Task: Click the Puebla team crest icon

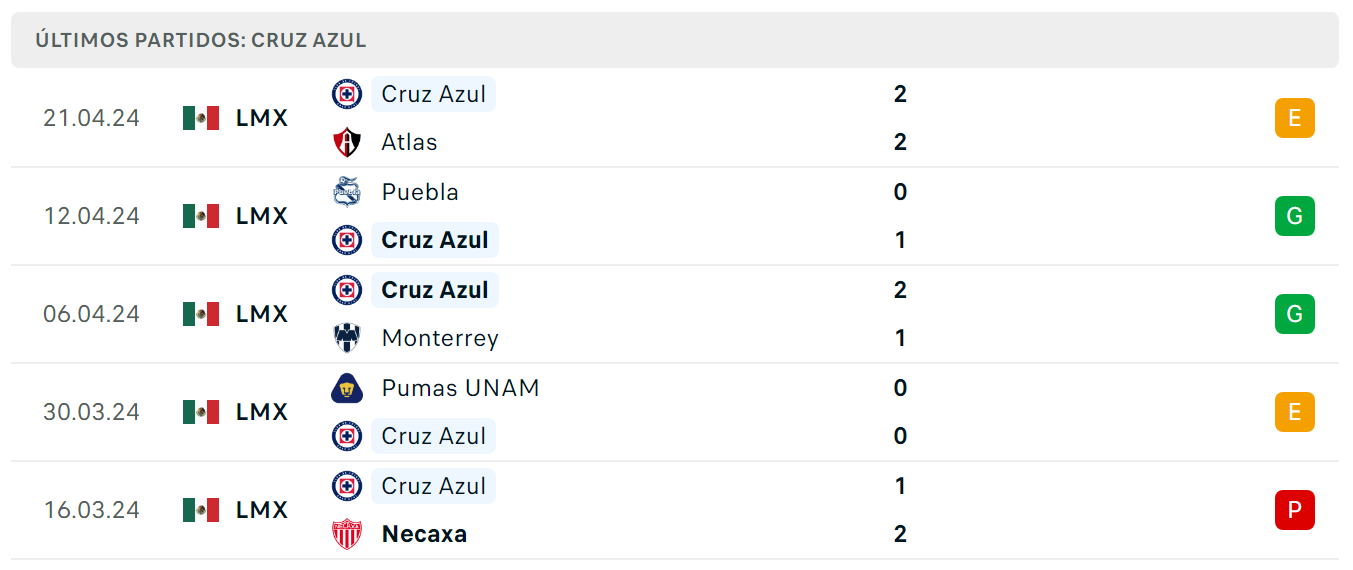Action: coord(347,191)
